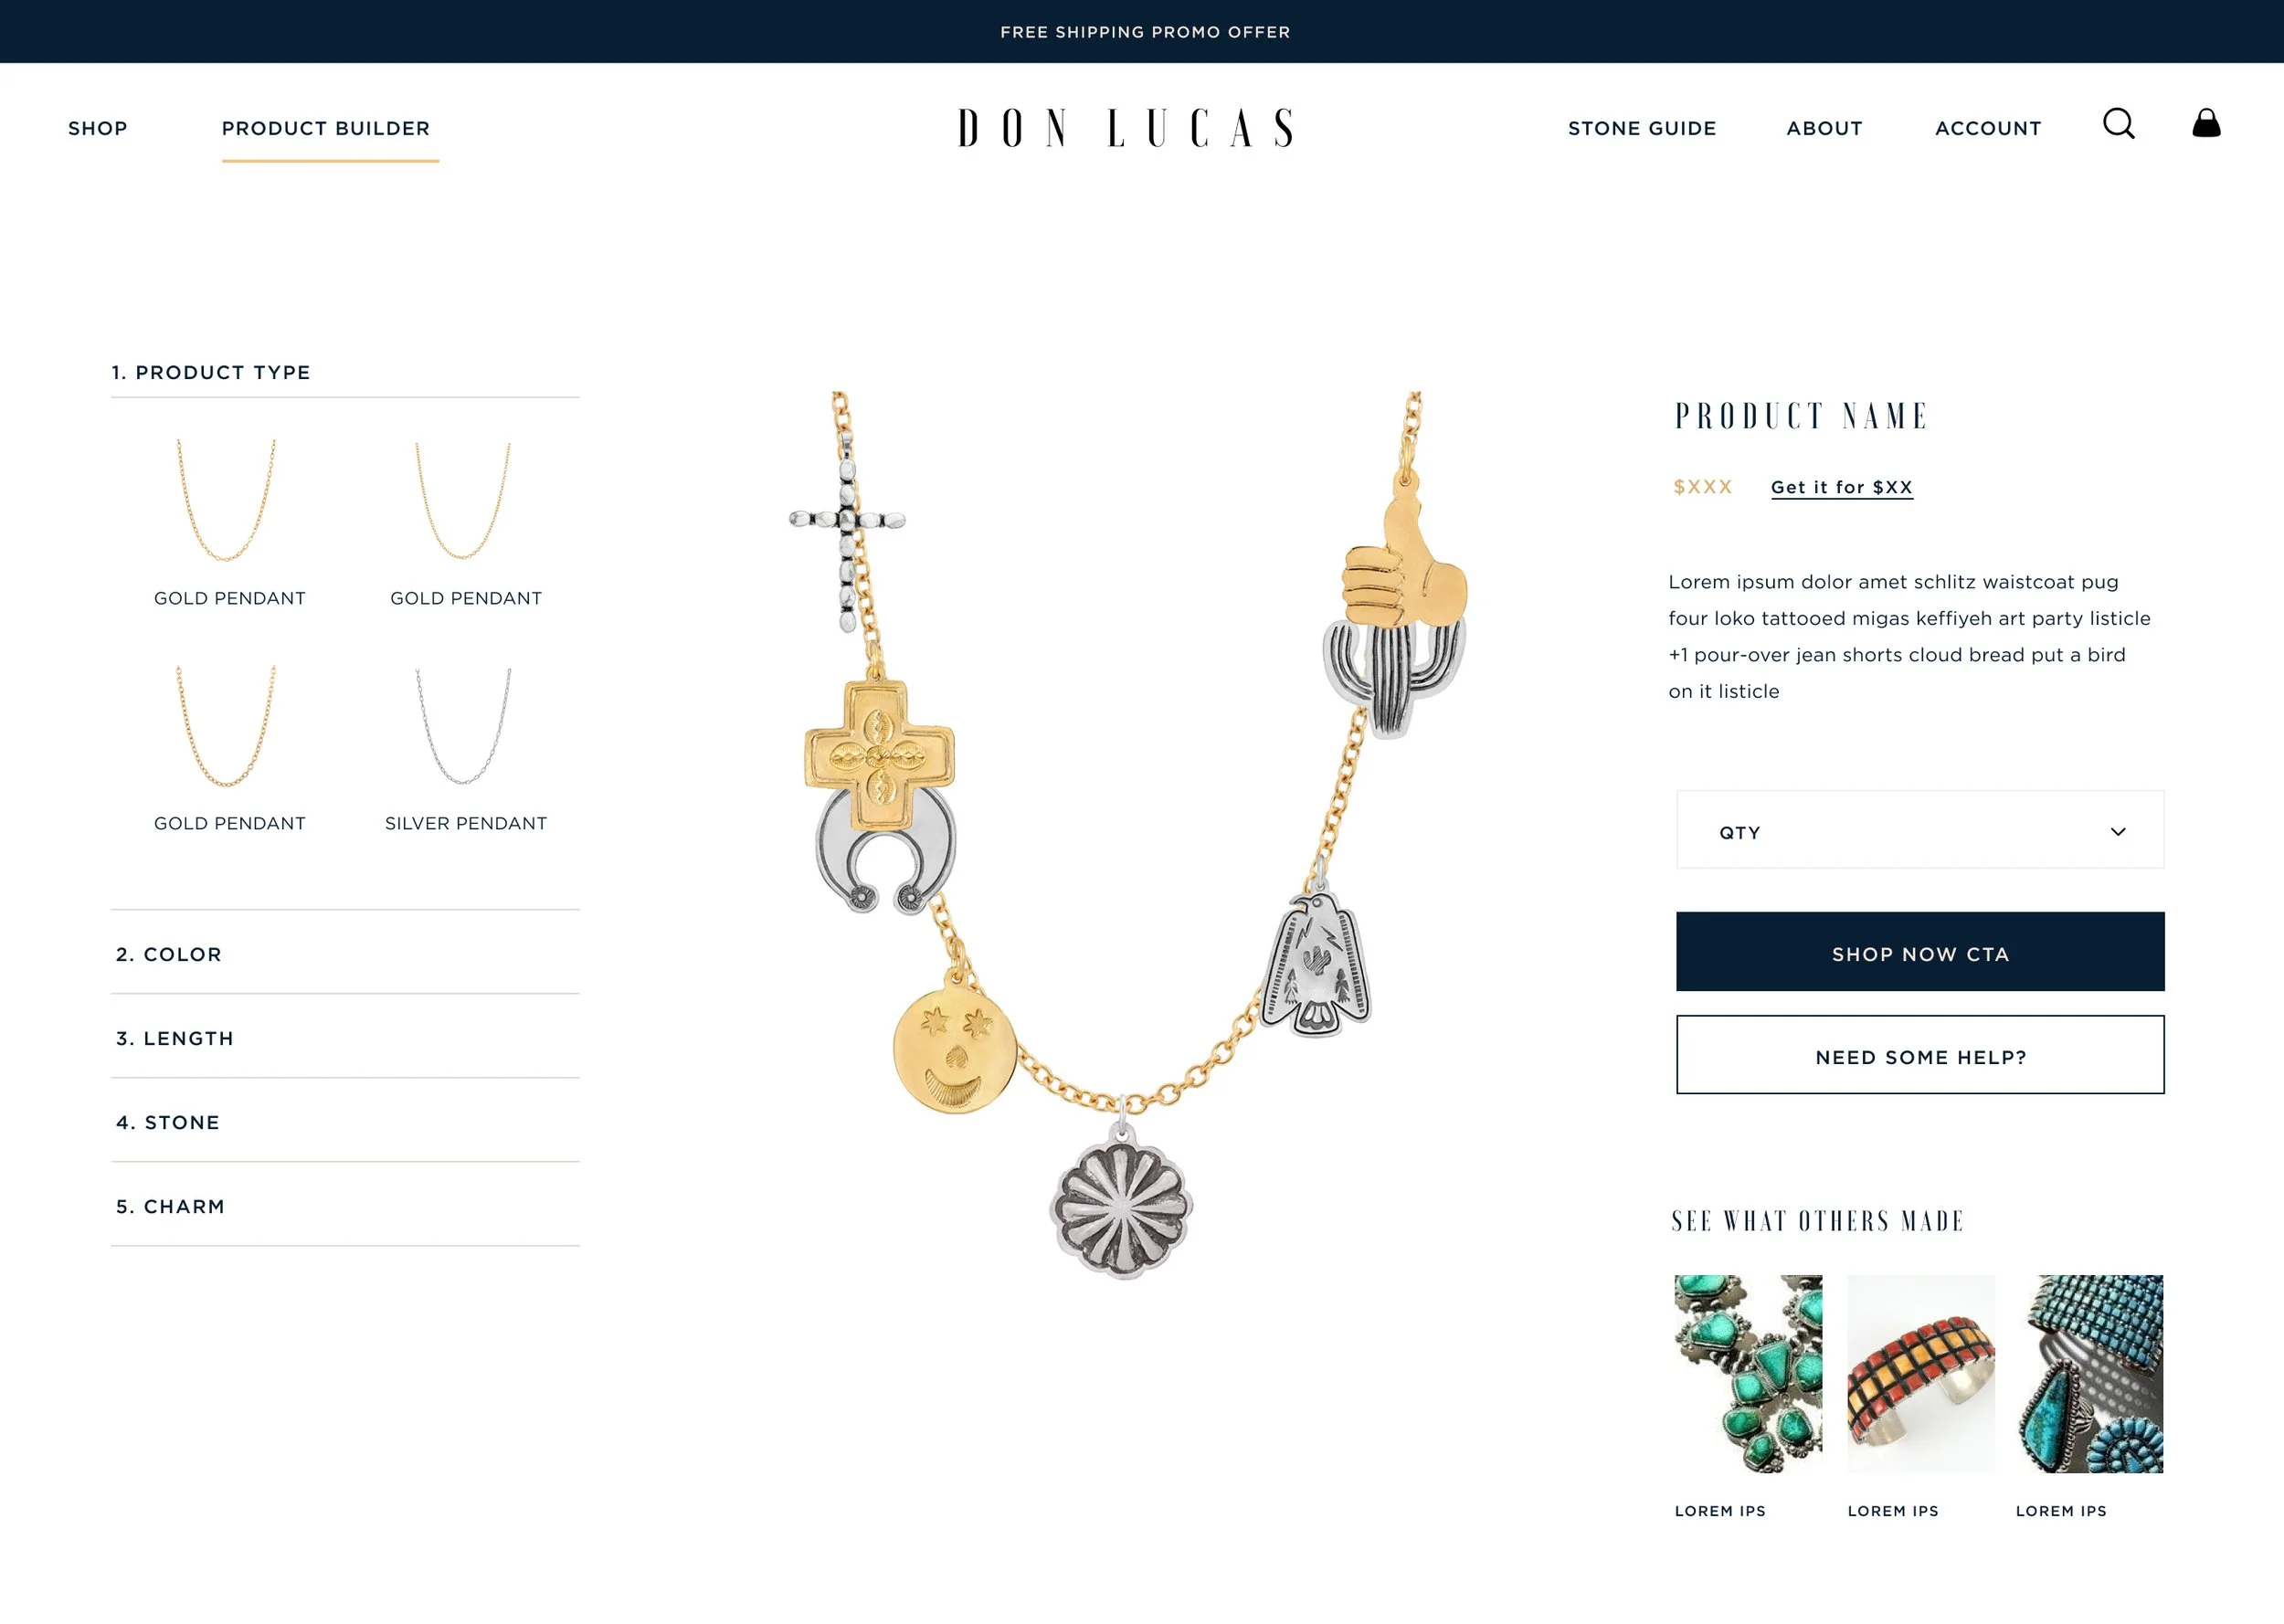Click the Don Lucas logo

tap(1126, 128)
